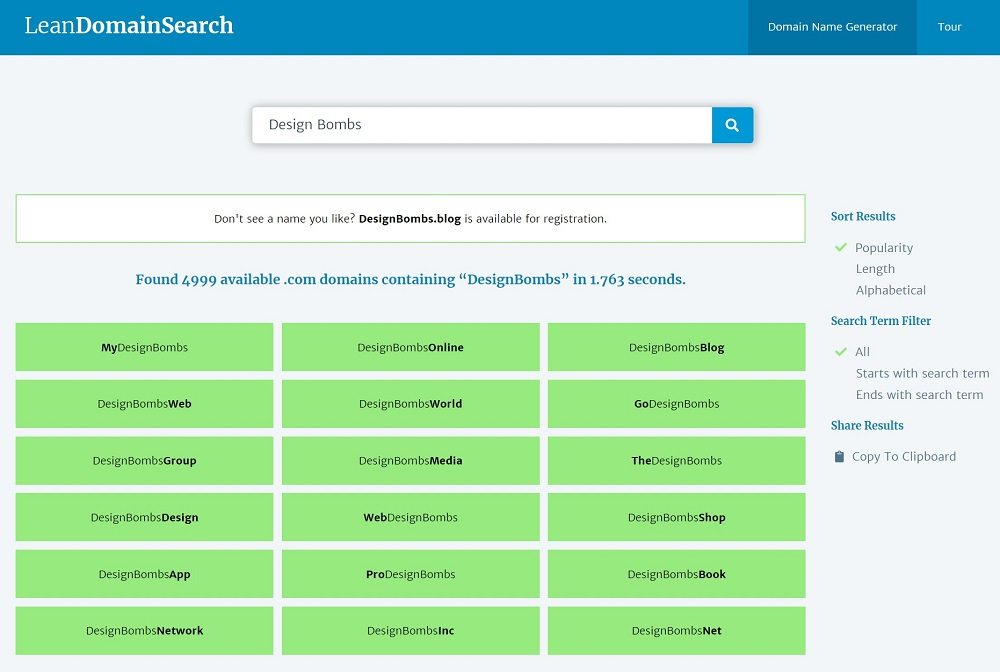The width and height of the screenshot is (1000, 672).
Task: Sort results by Length
Action: [x=875, y=269]
